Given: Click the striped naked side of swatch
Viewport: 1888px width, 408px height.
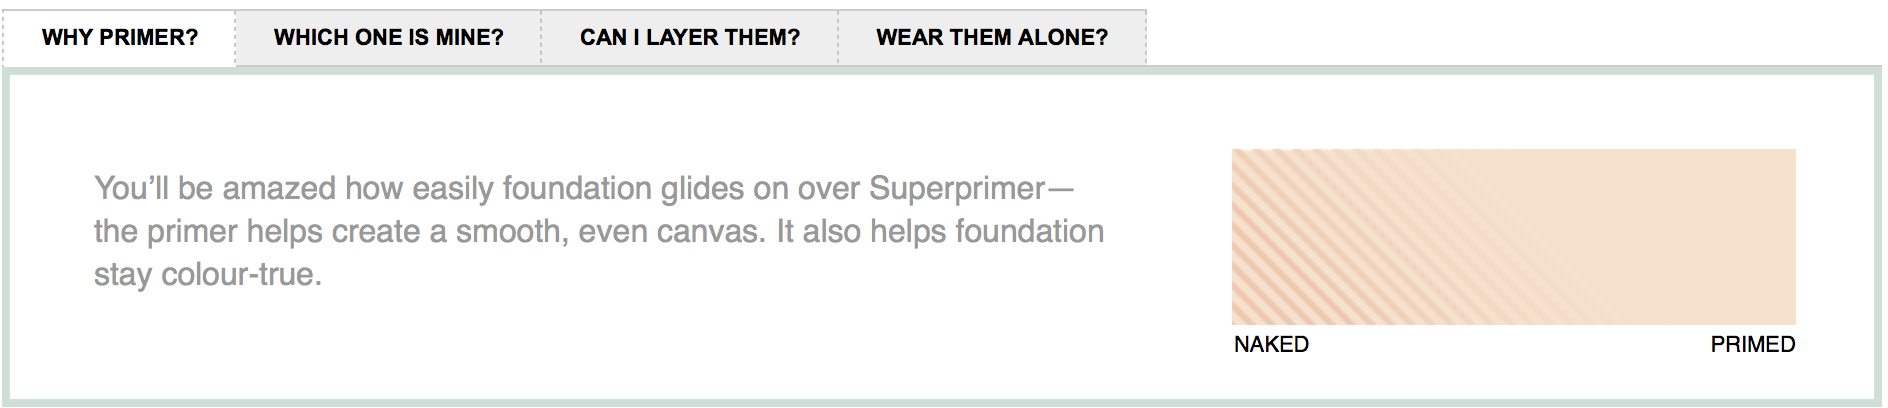Looking at the screenshot, I should click(x=1310, y=237).
